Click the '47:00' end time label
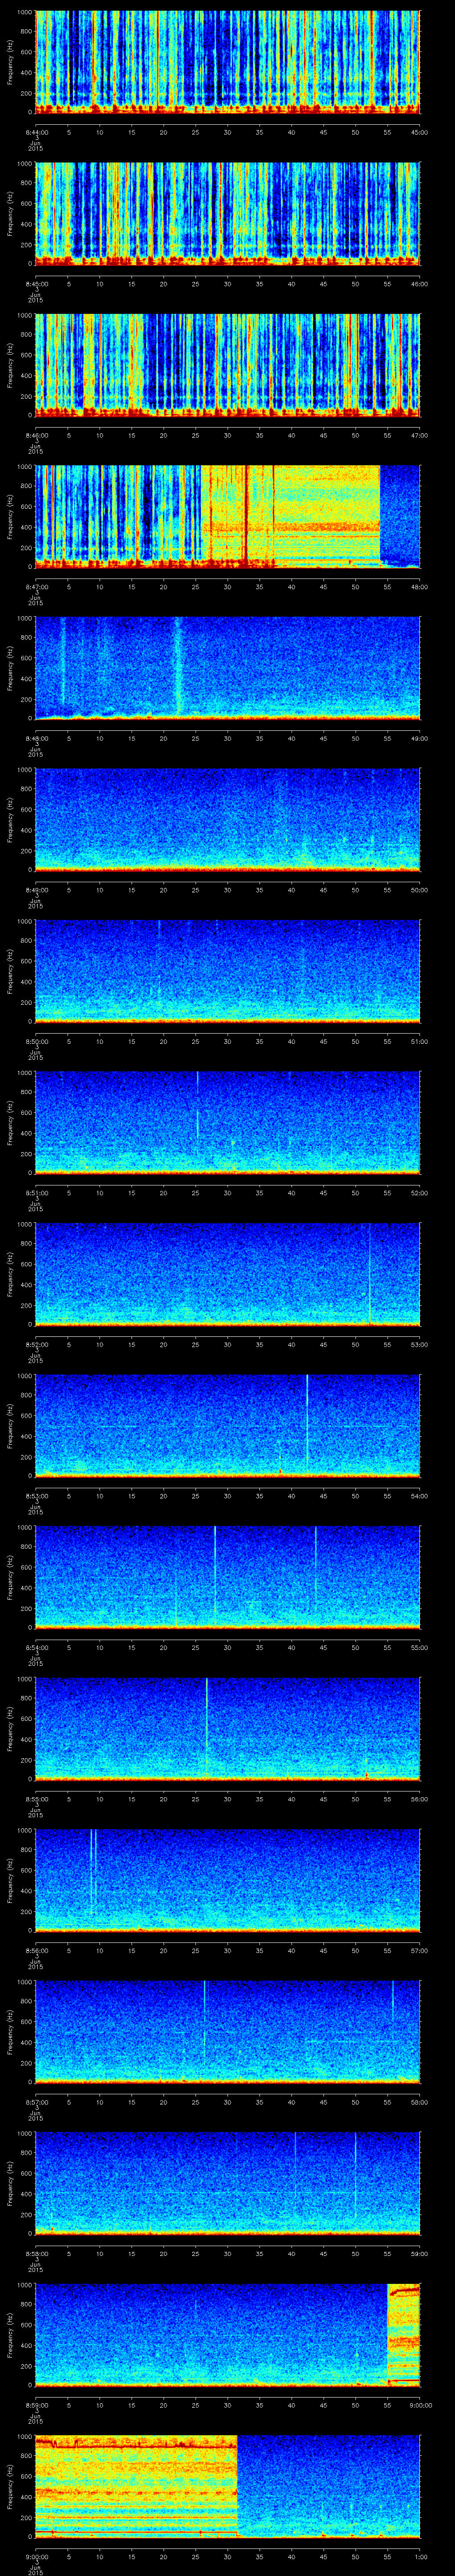 419,435
